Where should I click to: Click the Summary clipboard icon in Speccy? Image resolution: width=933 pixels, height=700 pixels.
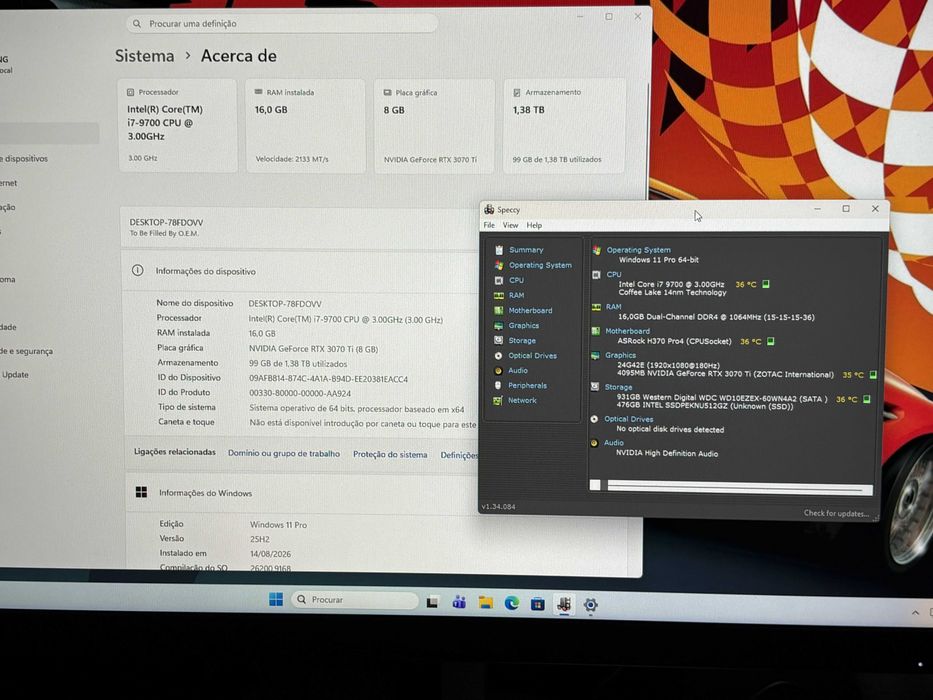[499, 250]
